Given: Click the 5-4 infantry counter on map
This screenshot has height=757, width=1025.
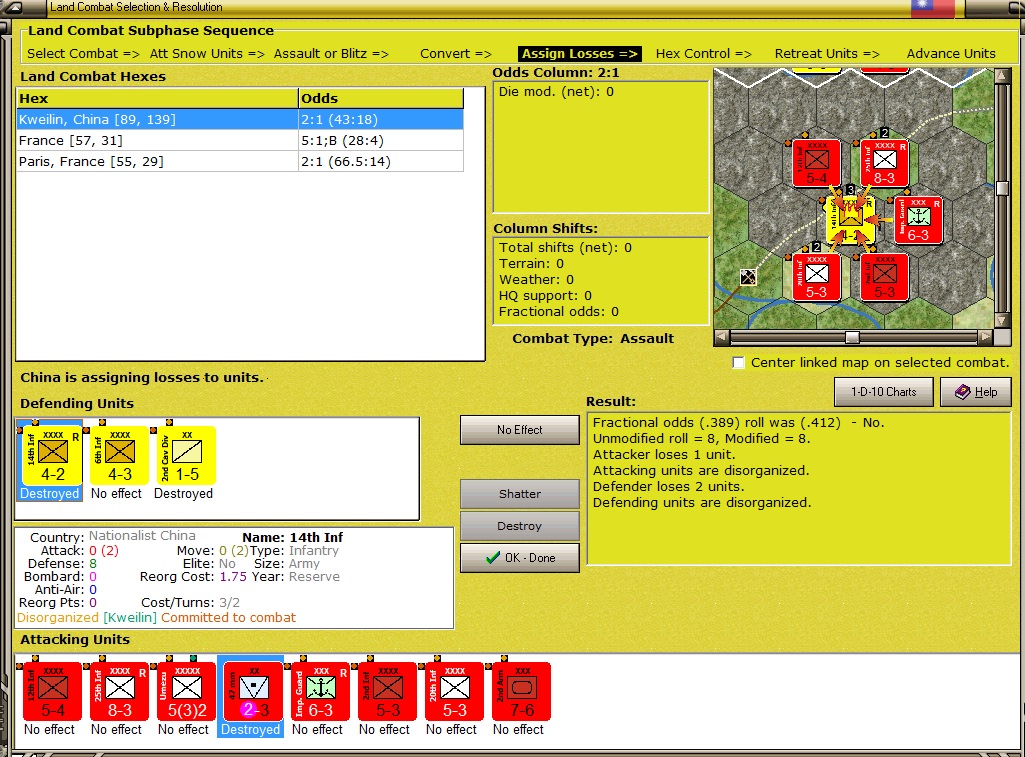Looking at the screenshot, I should [x=816, y=163].
